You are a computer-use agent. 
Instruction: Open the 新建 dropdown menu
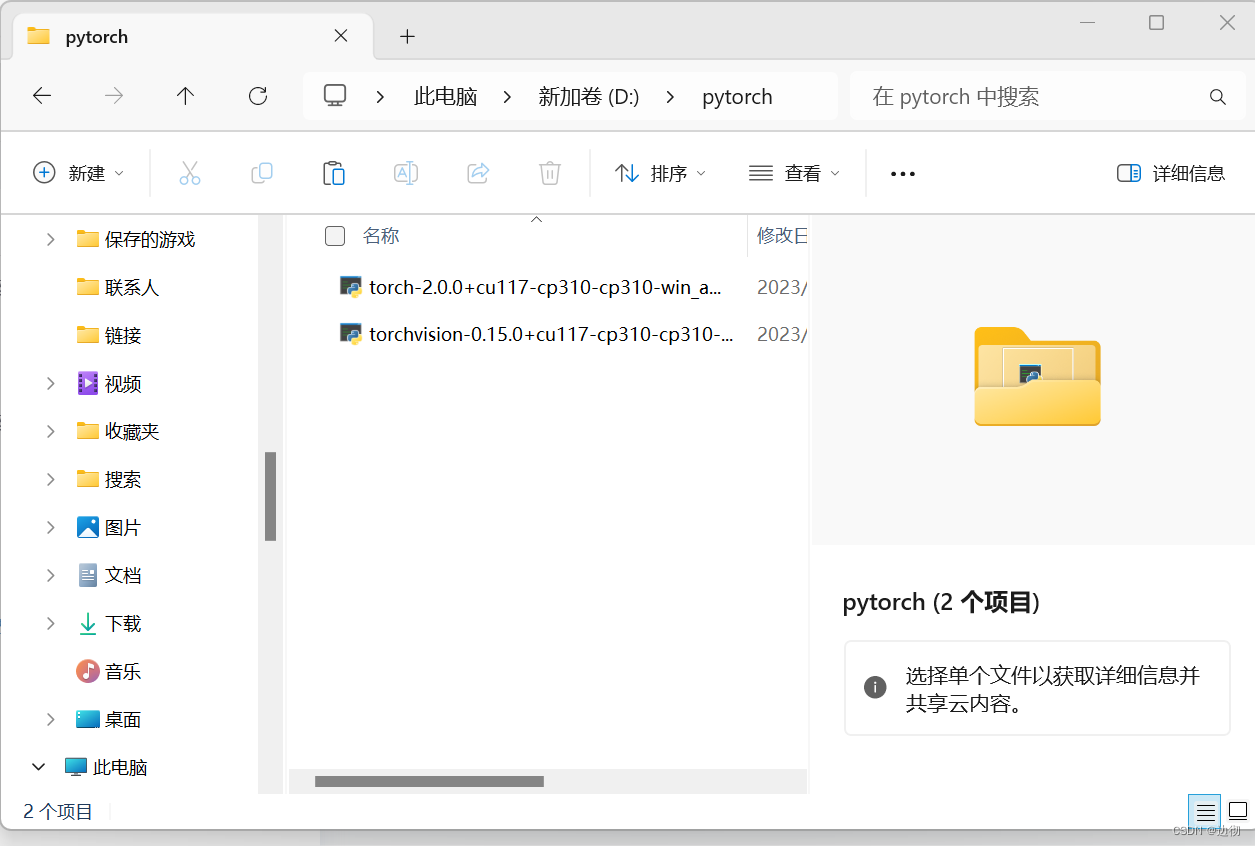coord(78,173)
